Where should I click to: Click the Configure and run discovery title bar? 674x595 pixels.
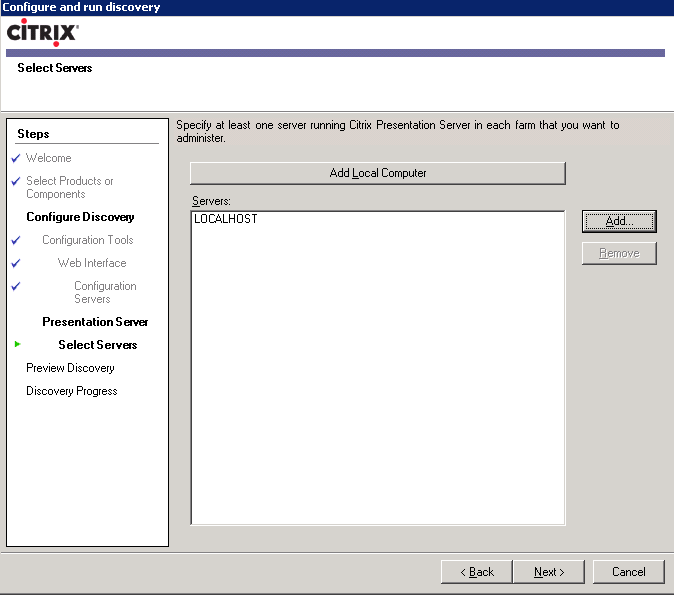tap(337, 7)
